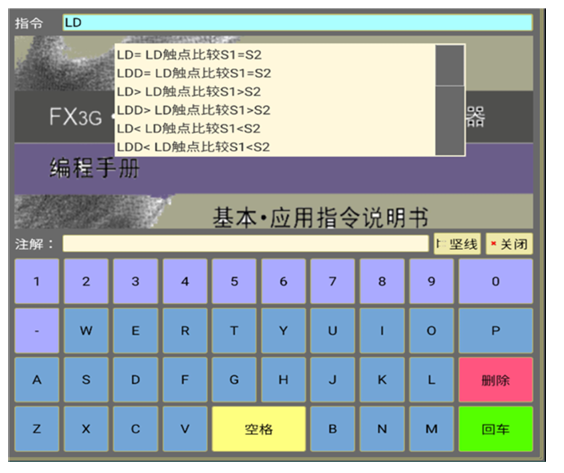Tap the C key

click(x=135, y=429)
